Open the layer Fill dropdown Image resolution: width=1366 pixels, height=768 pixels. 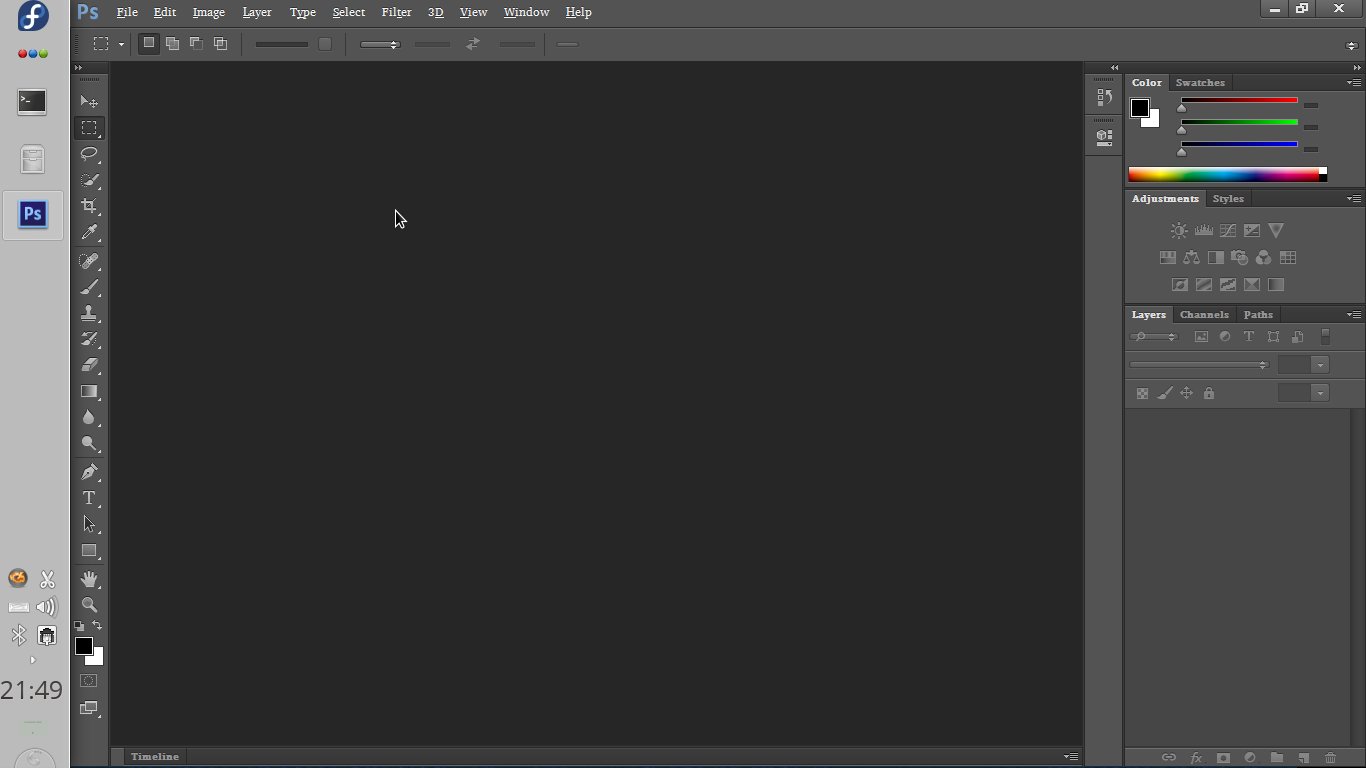pos(1320,393)
